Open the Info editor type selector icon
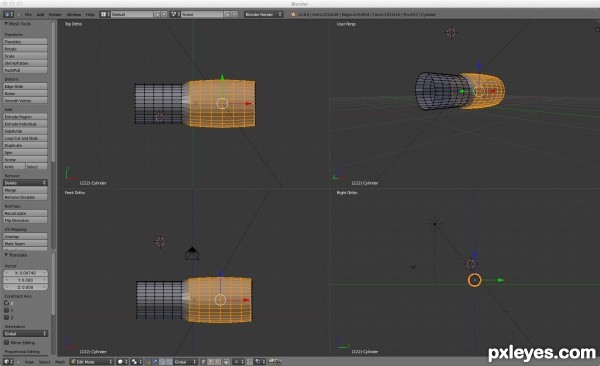This screenshot has height=366, width=600. click(8, 14)
